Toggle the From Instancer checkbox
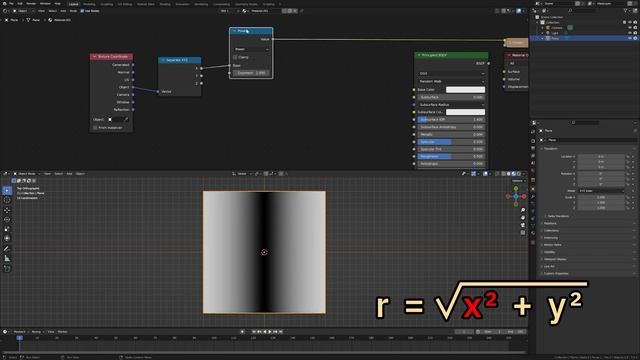Screen dimensions: 640x360 click(x=95, y=128)
